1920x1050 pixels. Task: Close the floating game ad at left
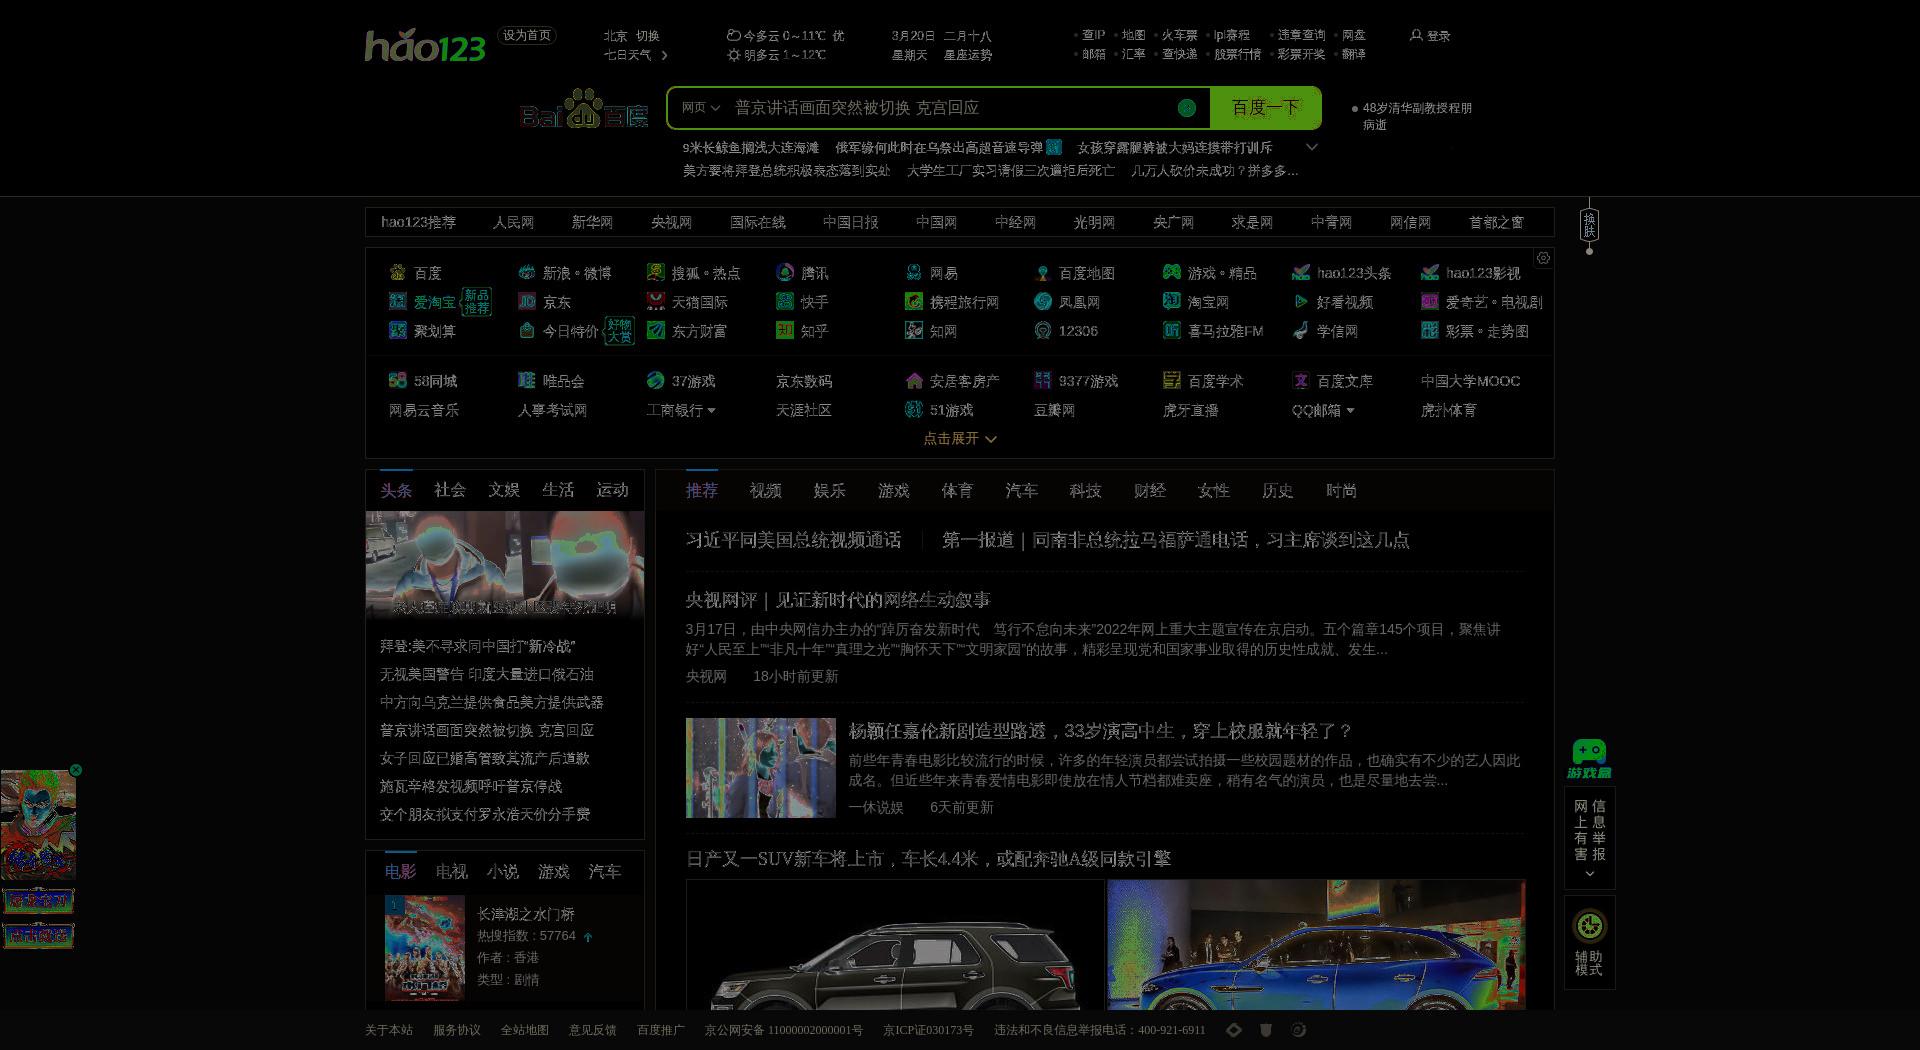click(76, 770)
